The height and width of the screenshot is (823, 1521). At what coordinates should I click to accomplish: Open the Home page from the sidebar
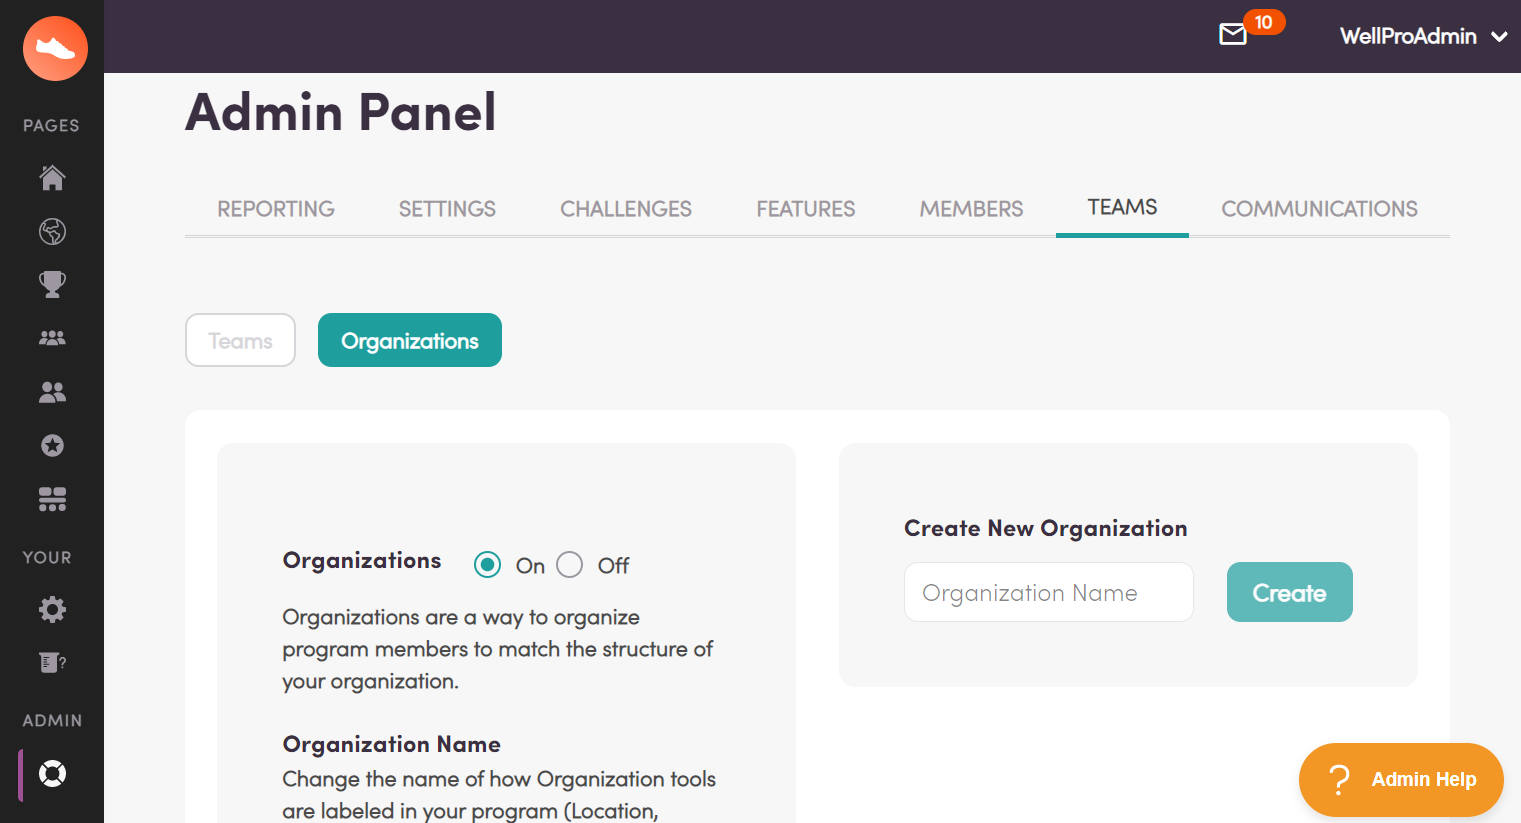tap(52, 178)
